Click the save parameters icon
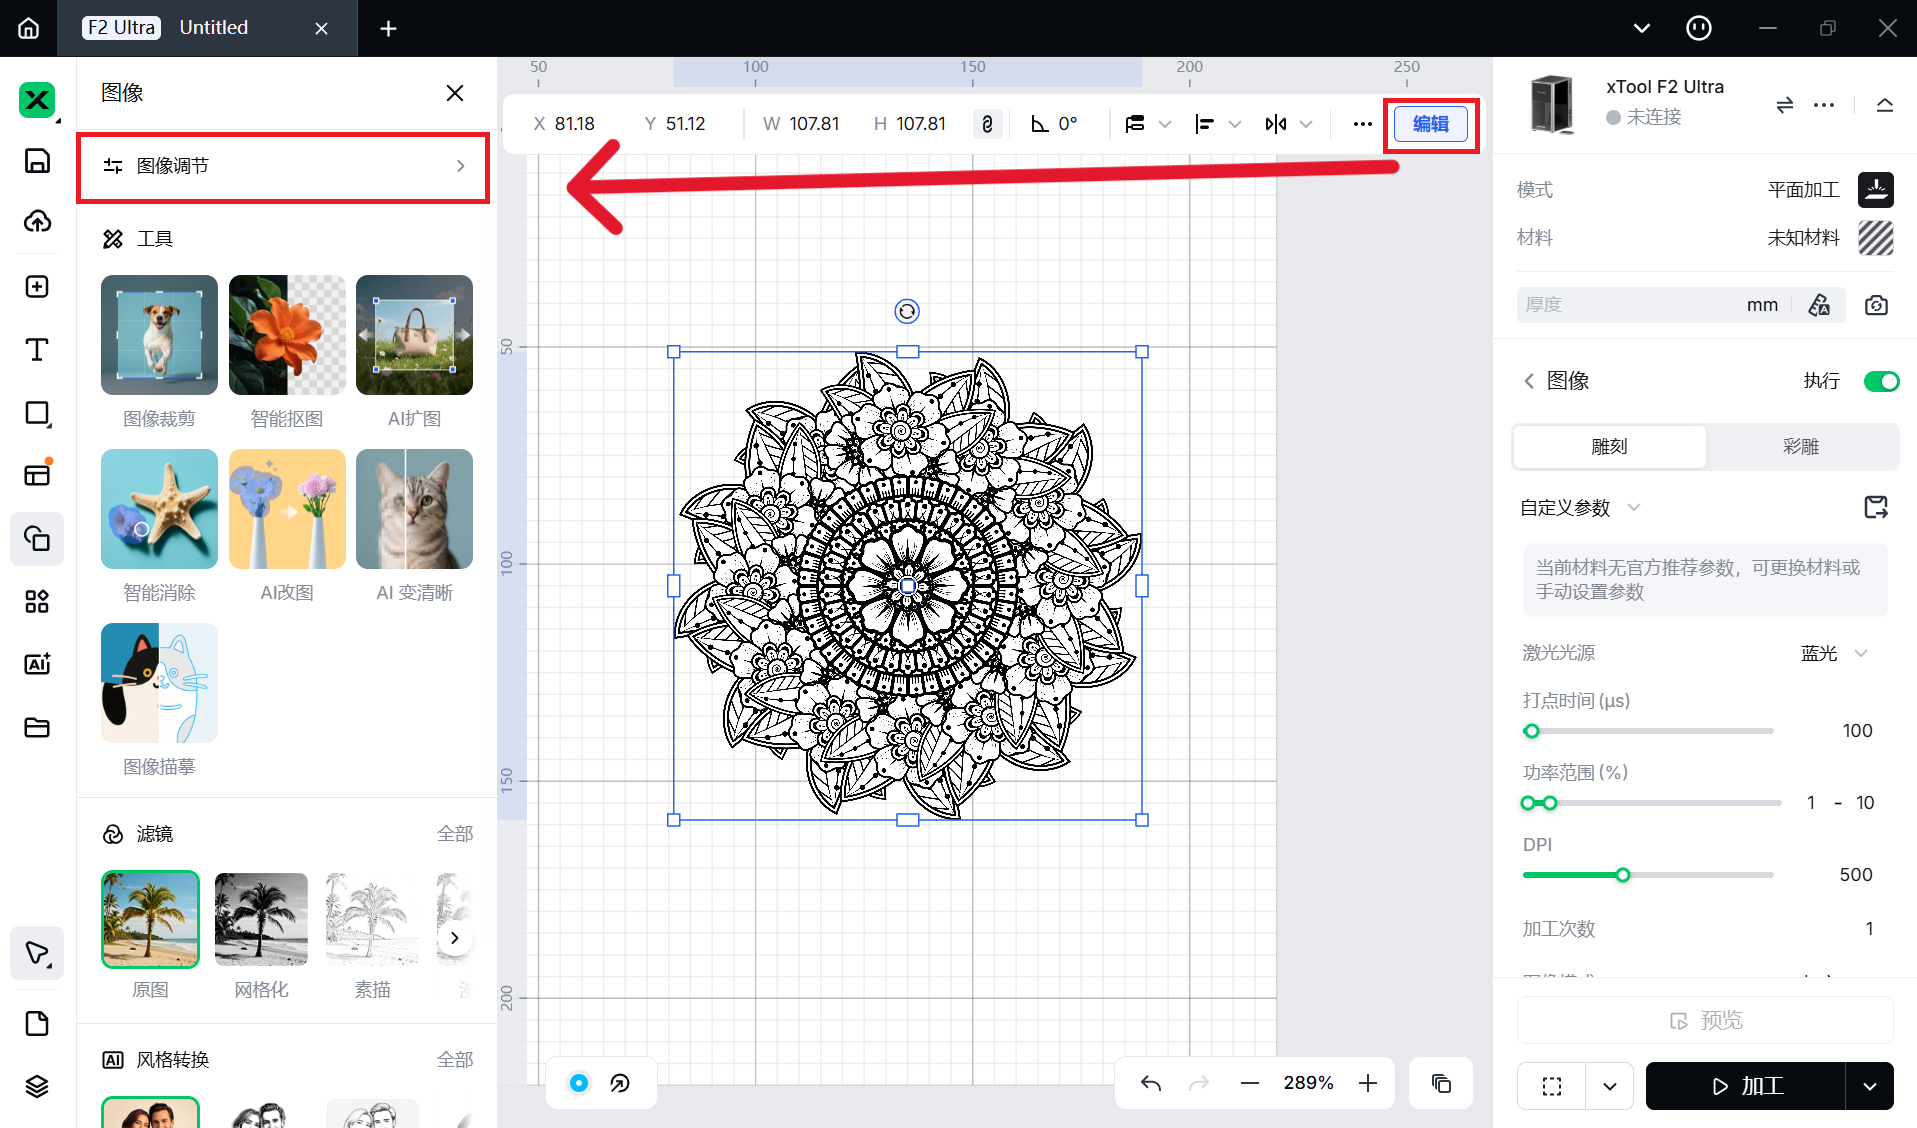The image size is (1917, 1128). pos(1876,508)
